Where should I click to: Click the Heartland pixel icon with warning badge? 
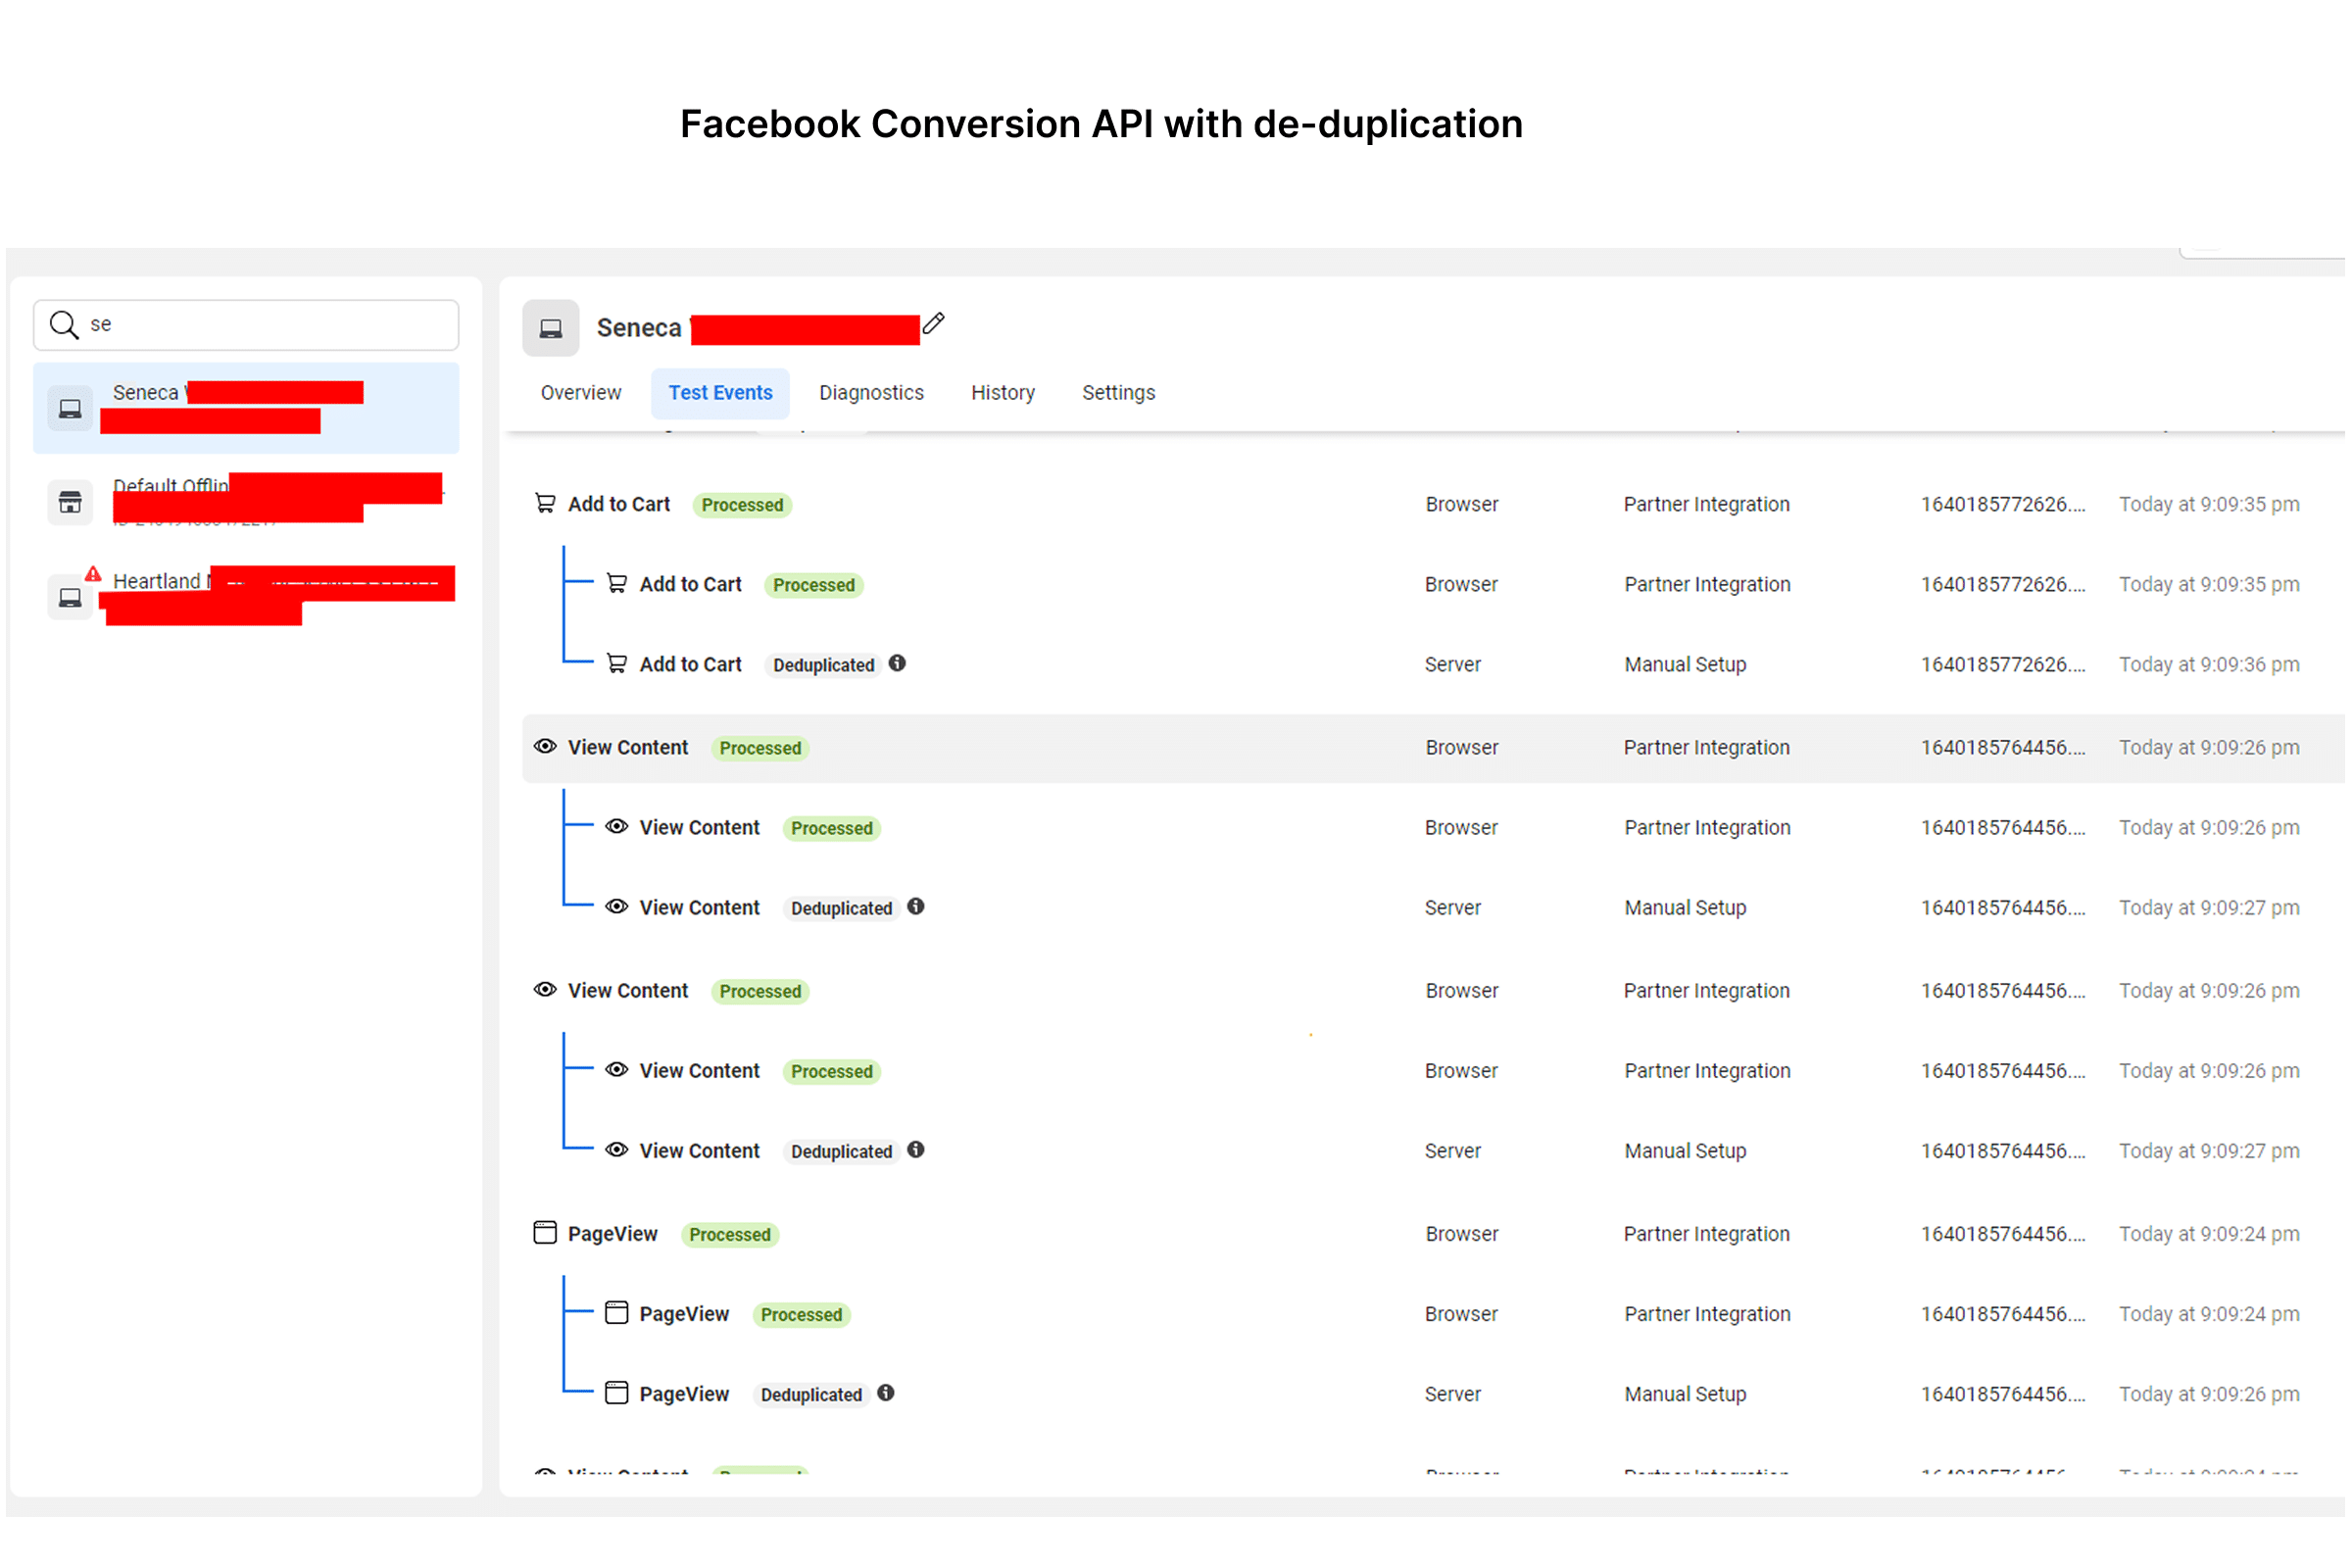(70, 598)
